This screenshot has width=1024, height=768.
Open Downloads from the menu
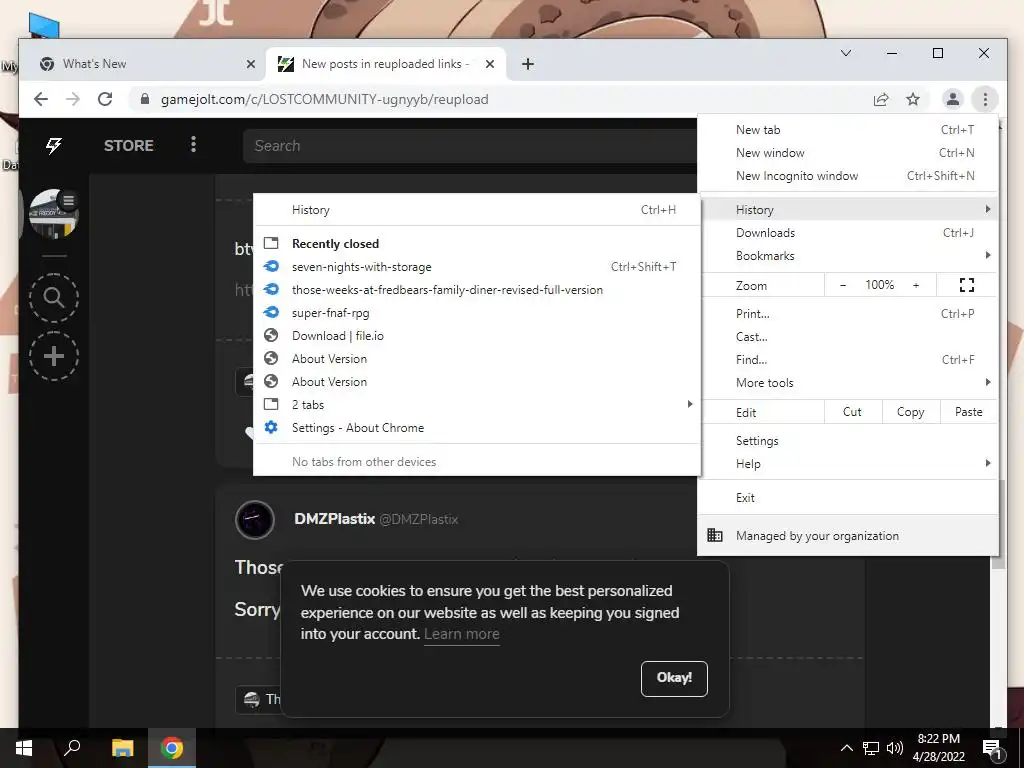[x=848, y=232]
